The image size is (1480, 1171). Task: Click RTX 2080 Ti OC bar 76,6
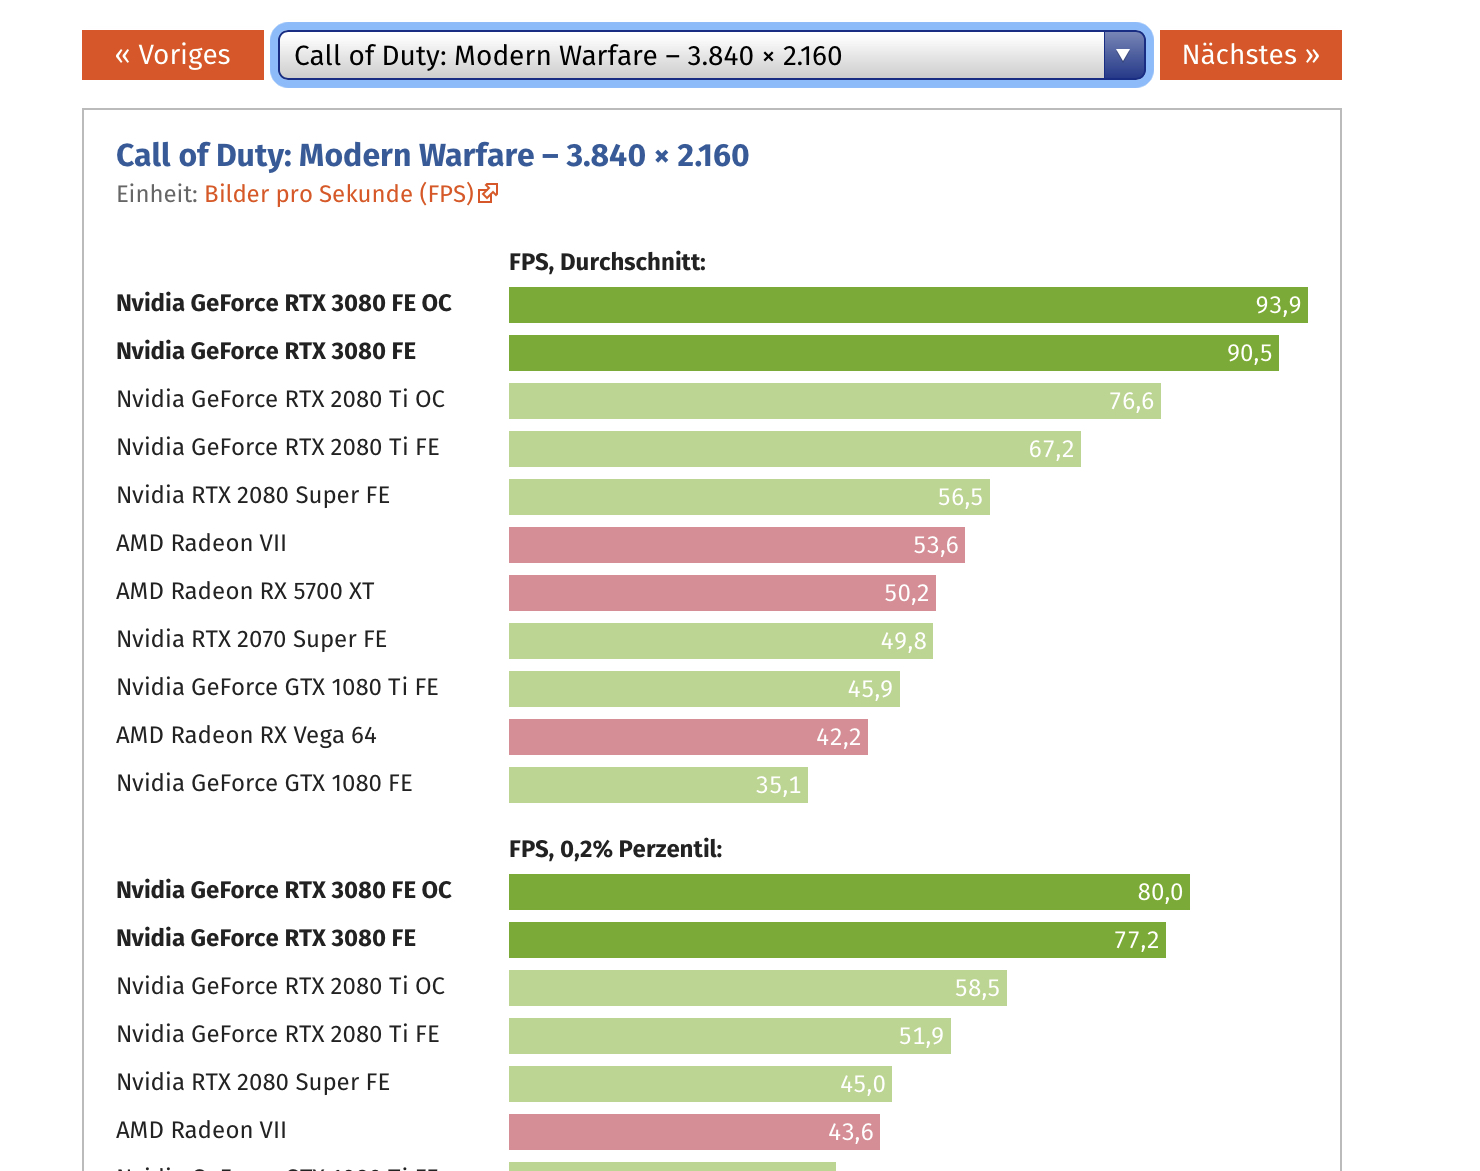pyautogui.click(x=835, y=401)
